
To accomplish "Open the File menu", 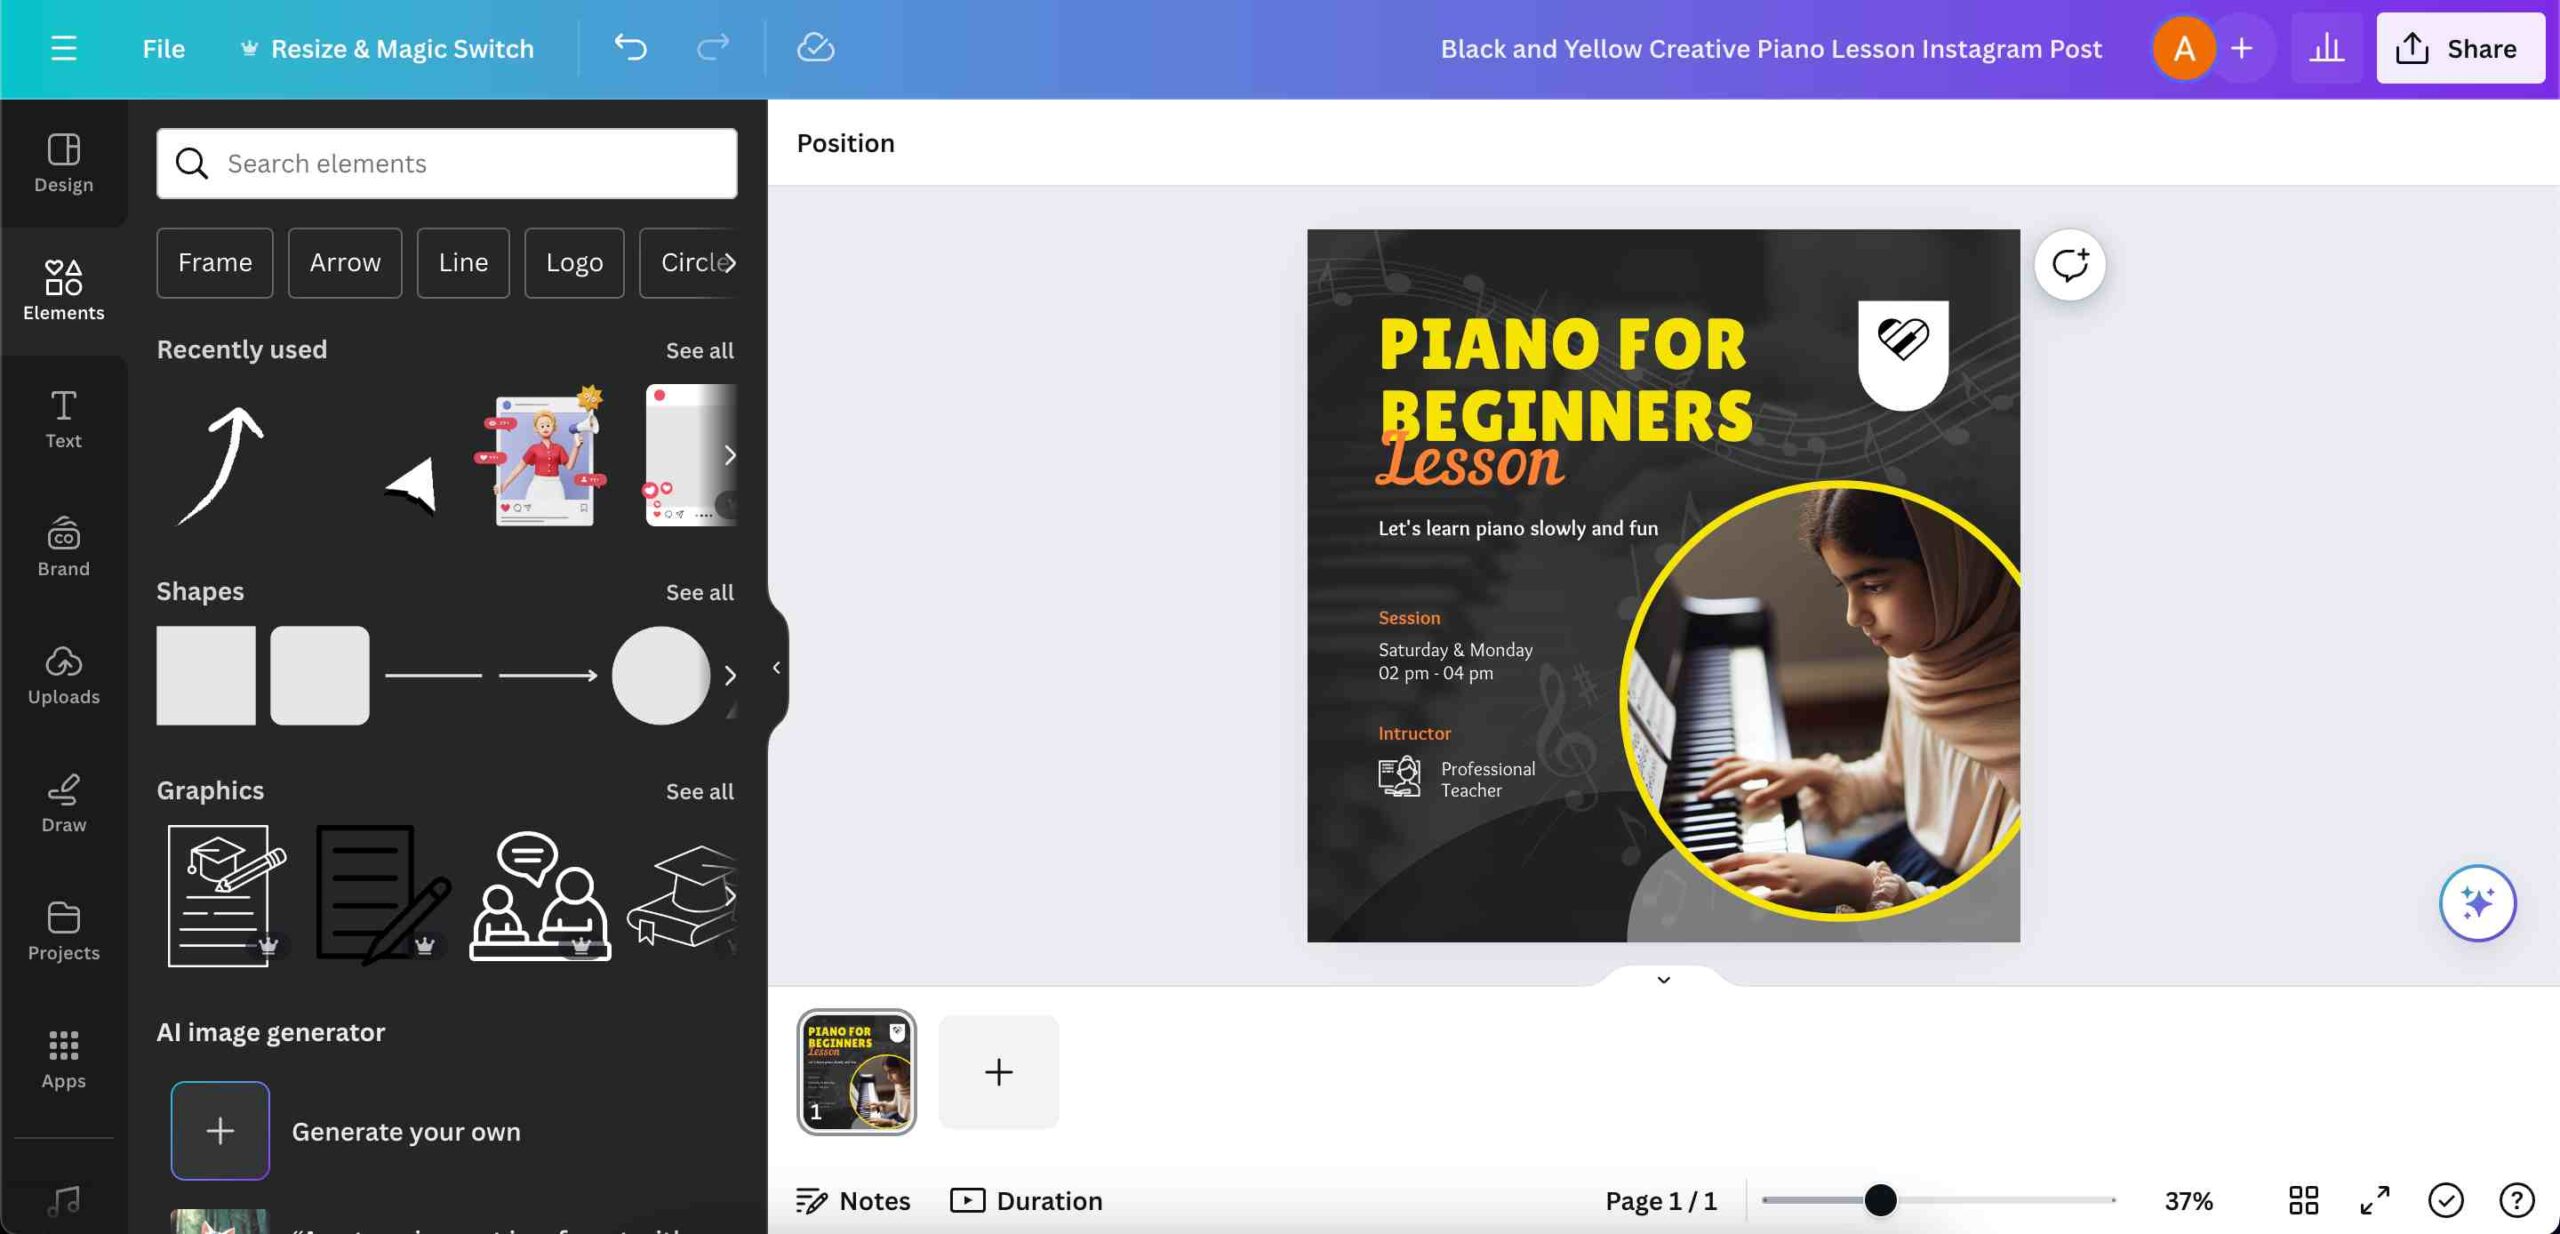I will 162,47.
